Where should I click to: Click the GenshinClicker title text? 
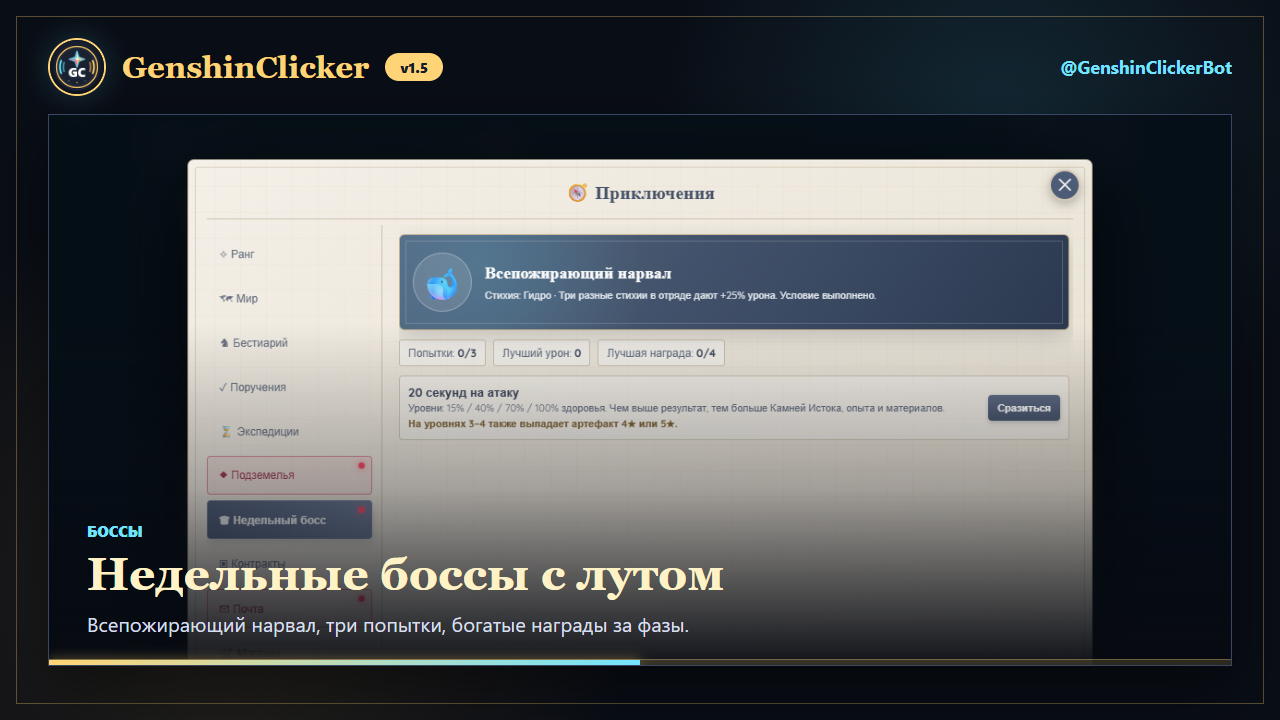click(x=245, y=68)
